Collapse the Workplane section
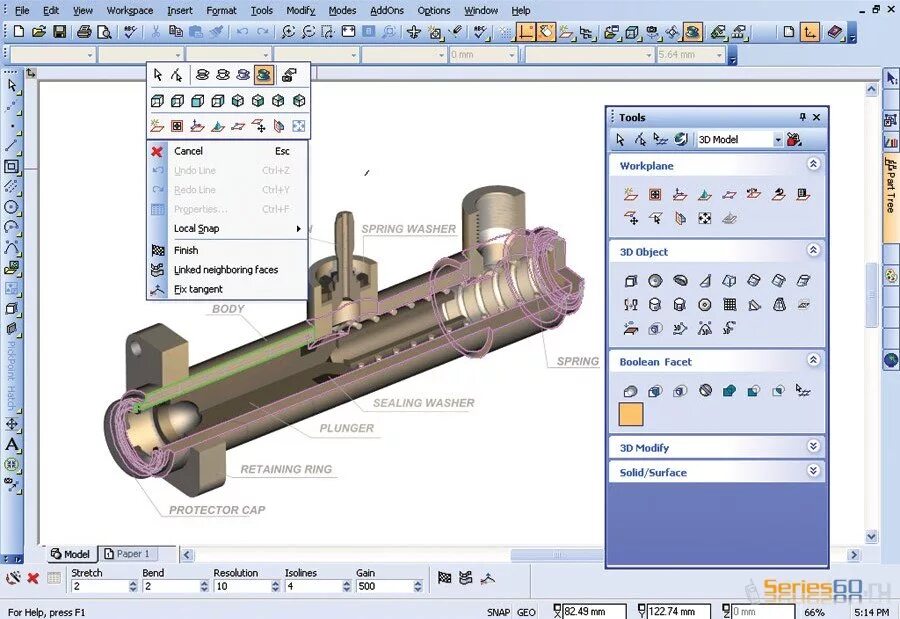This screenshot has height=619, width=900. 813,164
